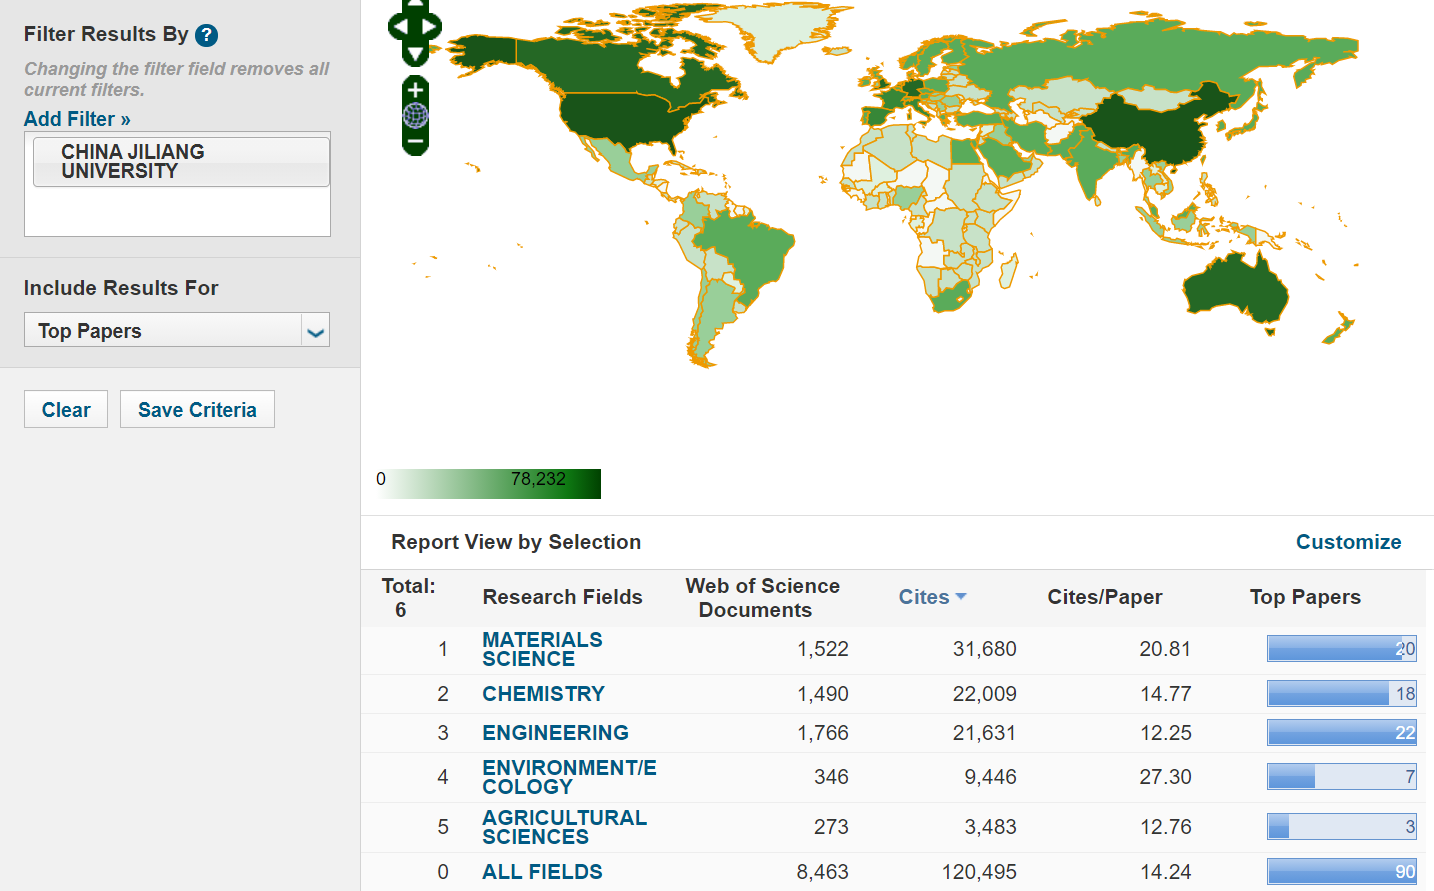Click Save Criteria
1434x891 pixels.
(197, 410)
